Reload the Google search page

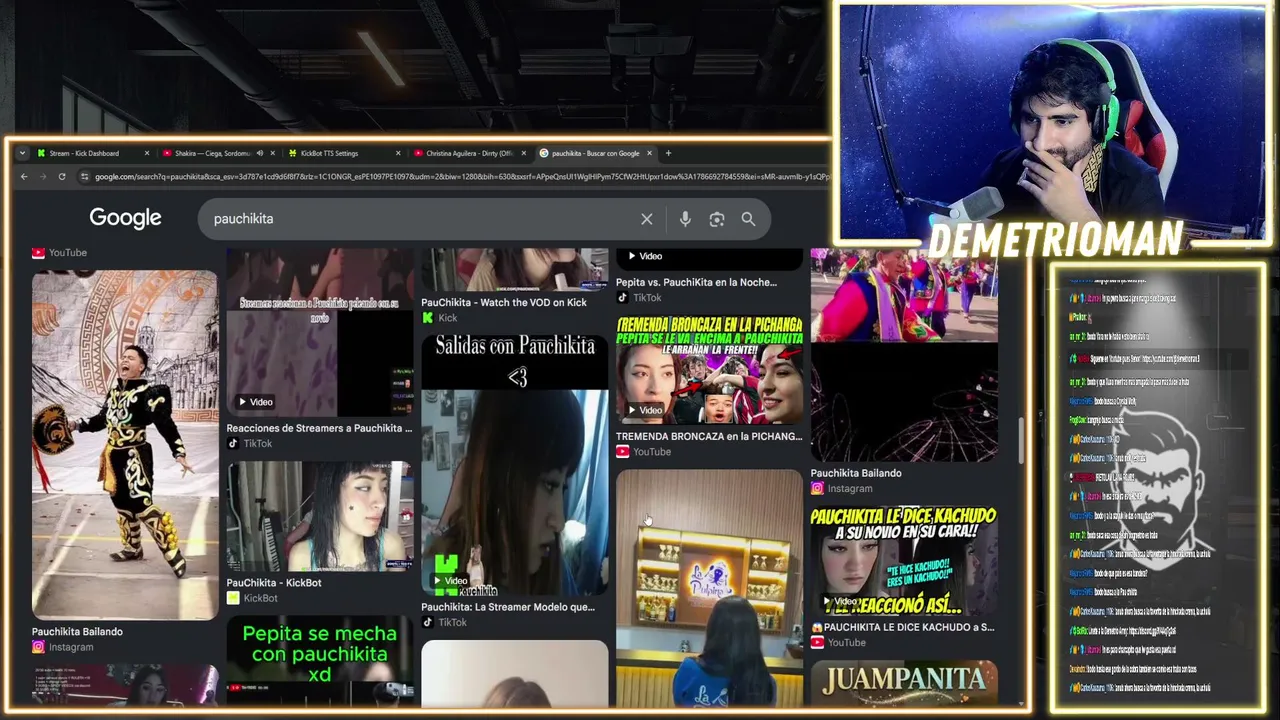[x=62, y=177]
